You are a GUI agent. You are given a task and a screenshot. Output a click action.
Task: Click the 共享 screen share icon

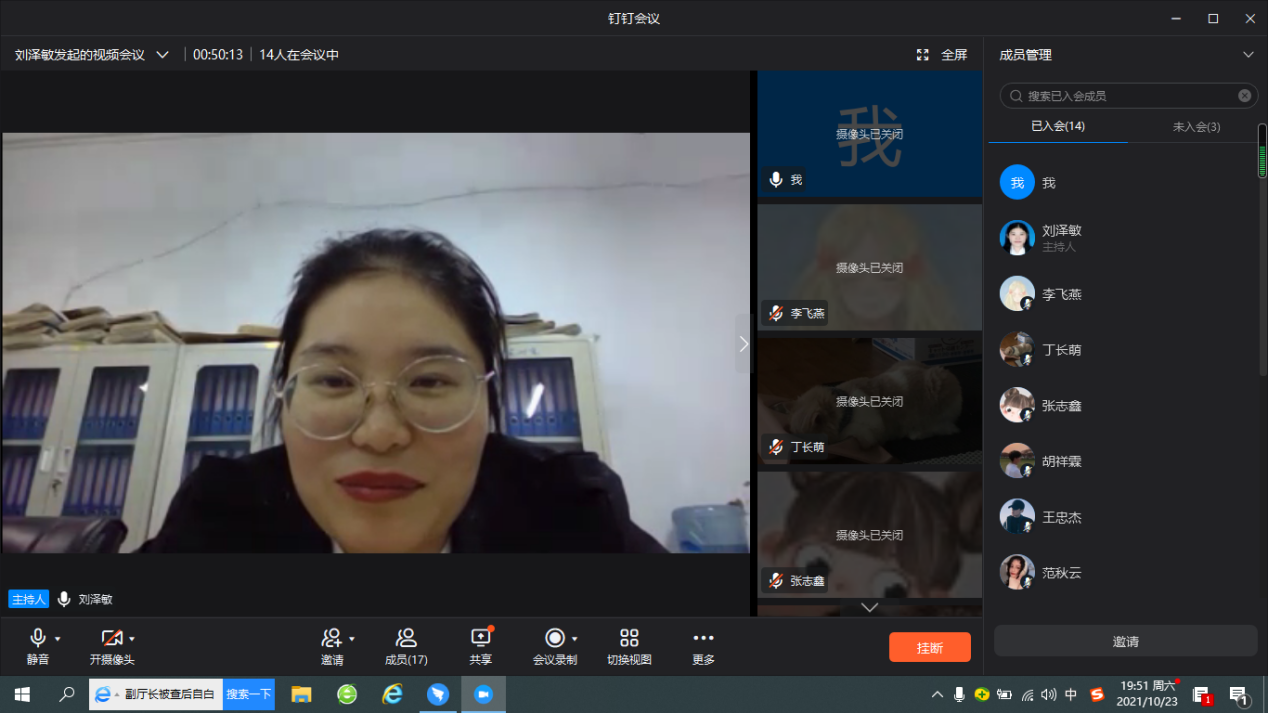click(x=481, y=638)
